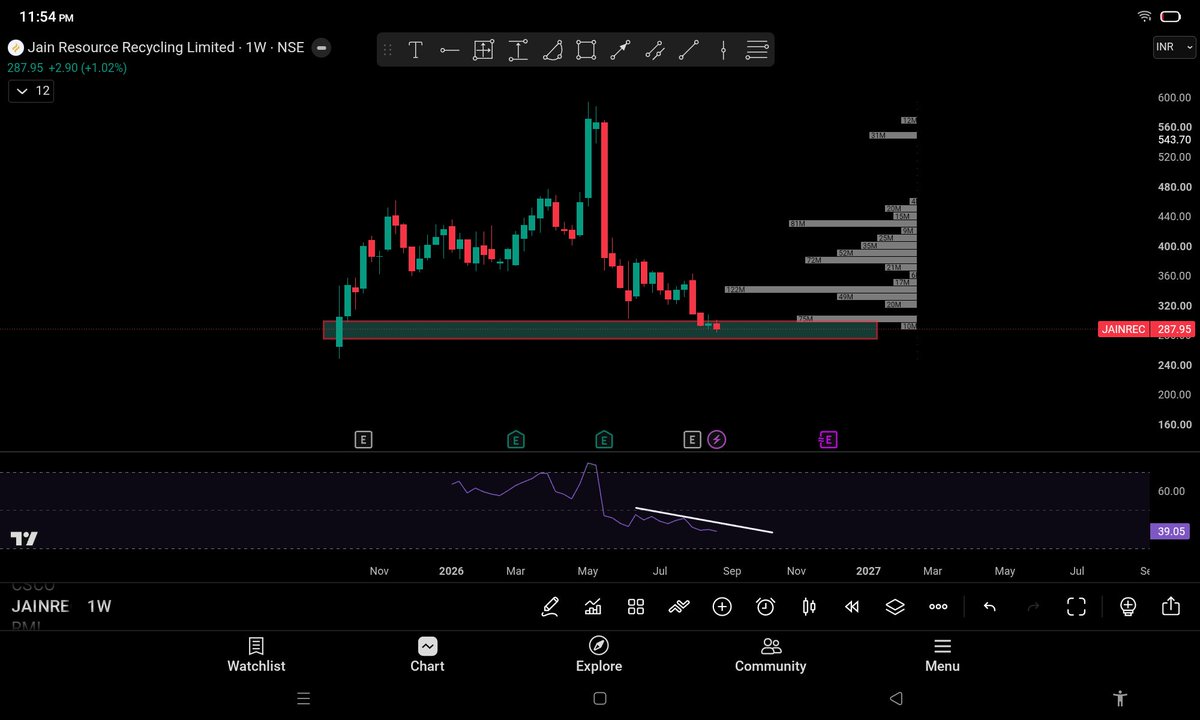Start bar replay with rewind icon
Image resolution: width=1200 pixels, height=720 pixels.
(852, 606)
